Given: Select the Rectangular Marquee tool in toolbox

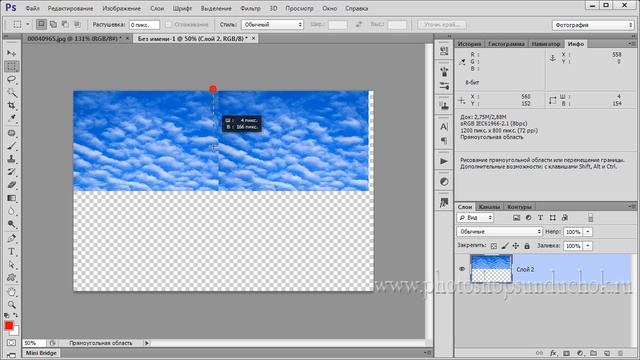Looking at the screenshot, I should 11,66.
